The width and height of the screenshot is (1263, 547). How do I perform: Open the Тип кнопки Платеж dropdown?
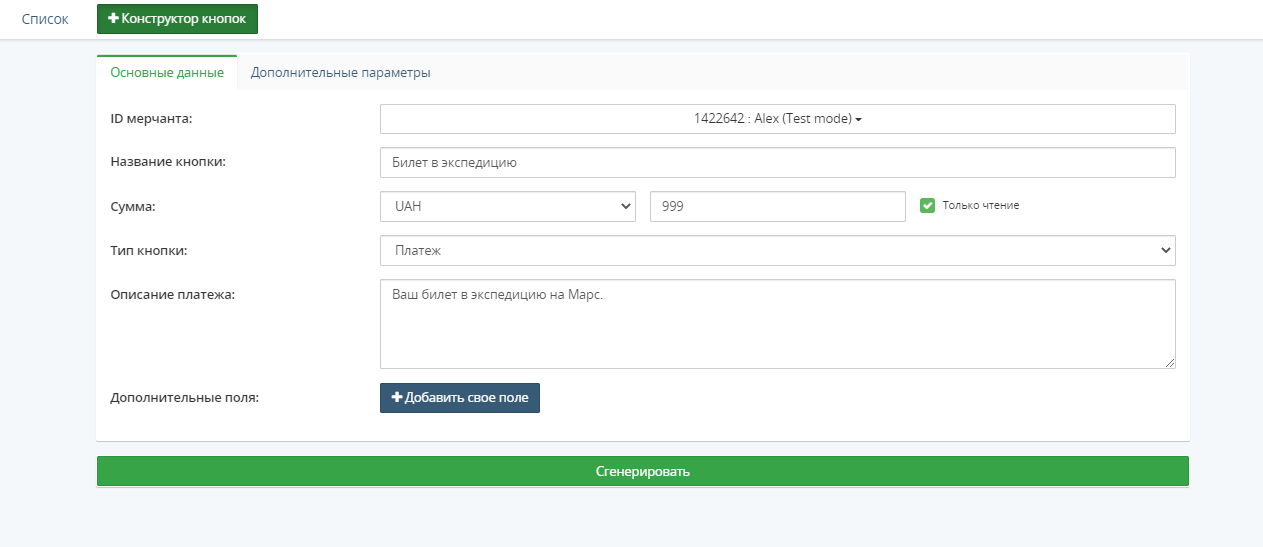(777, 251)
